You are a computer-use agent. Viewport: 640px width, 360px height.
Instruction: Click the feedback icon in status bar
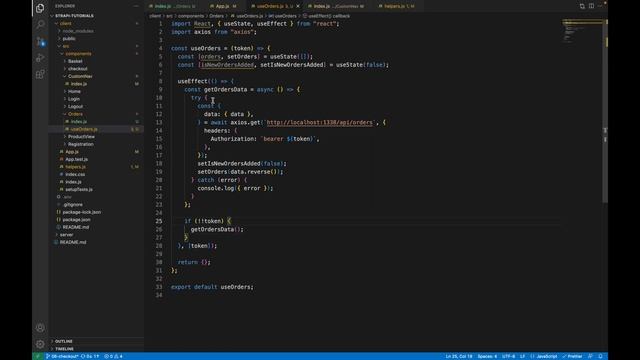(590, 356)
